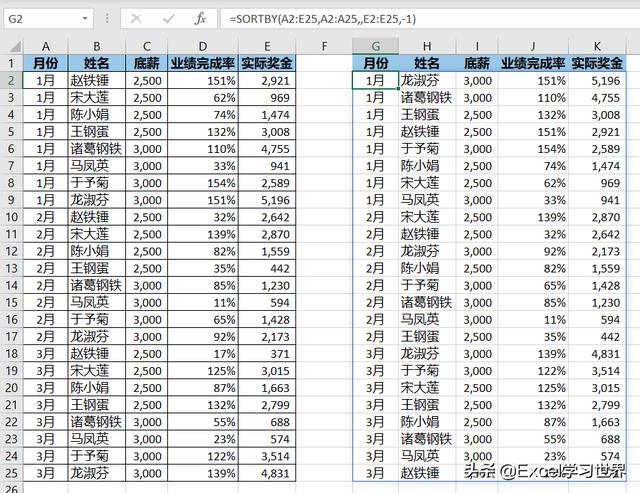Screen dimensions: 640x493
Task: Select row 25 header
Action: [x=11, y=473]
